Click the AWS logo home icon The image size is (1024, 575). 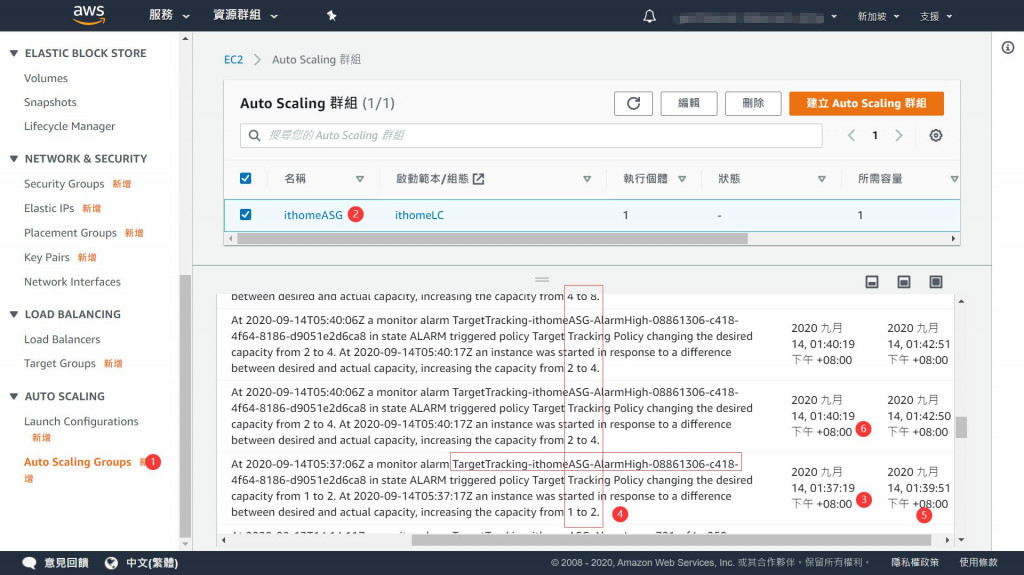(89, 15)
